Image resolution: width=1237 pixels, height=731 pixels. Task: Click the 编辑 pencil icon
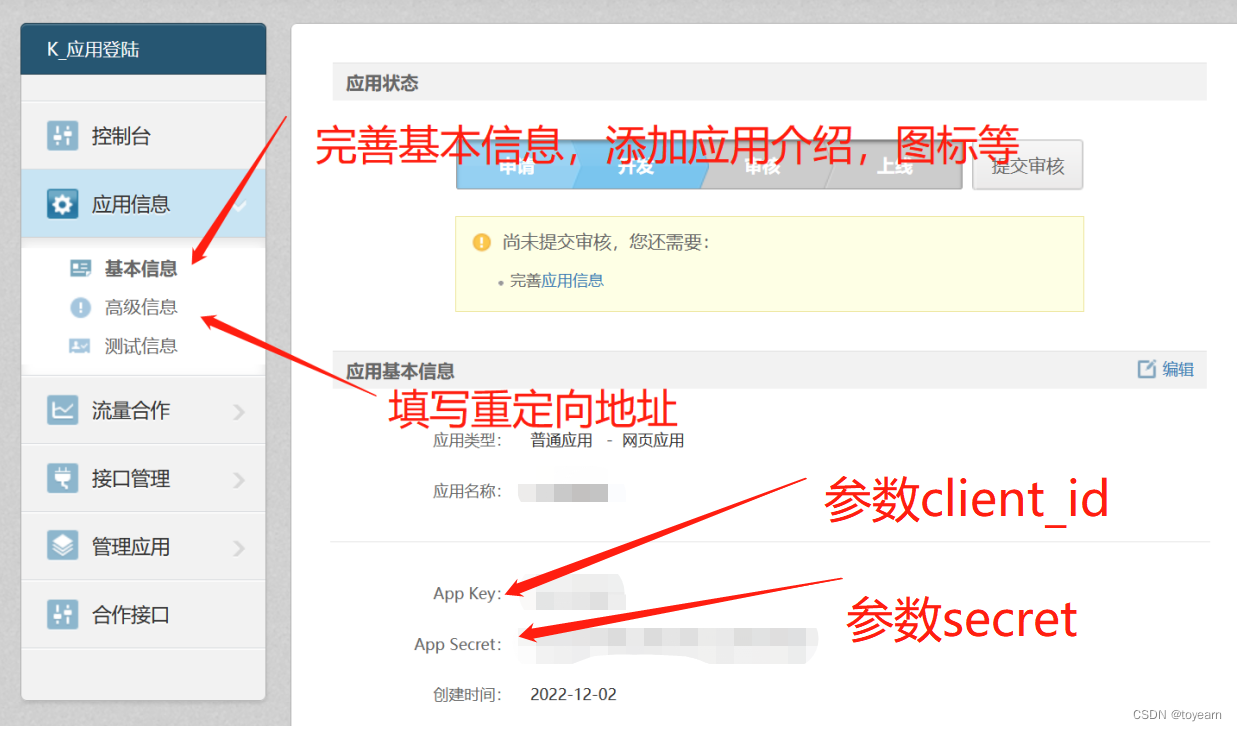pos(1147,369)
